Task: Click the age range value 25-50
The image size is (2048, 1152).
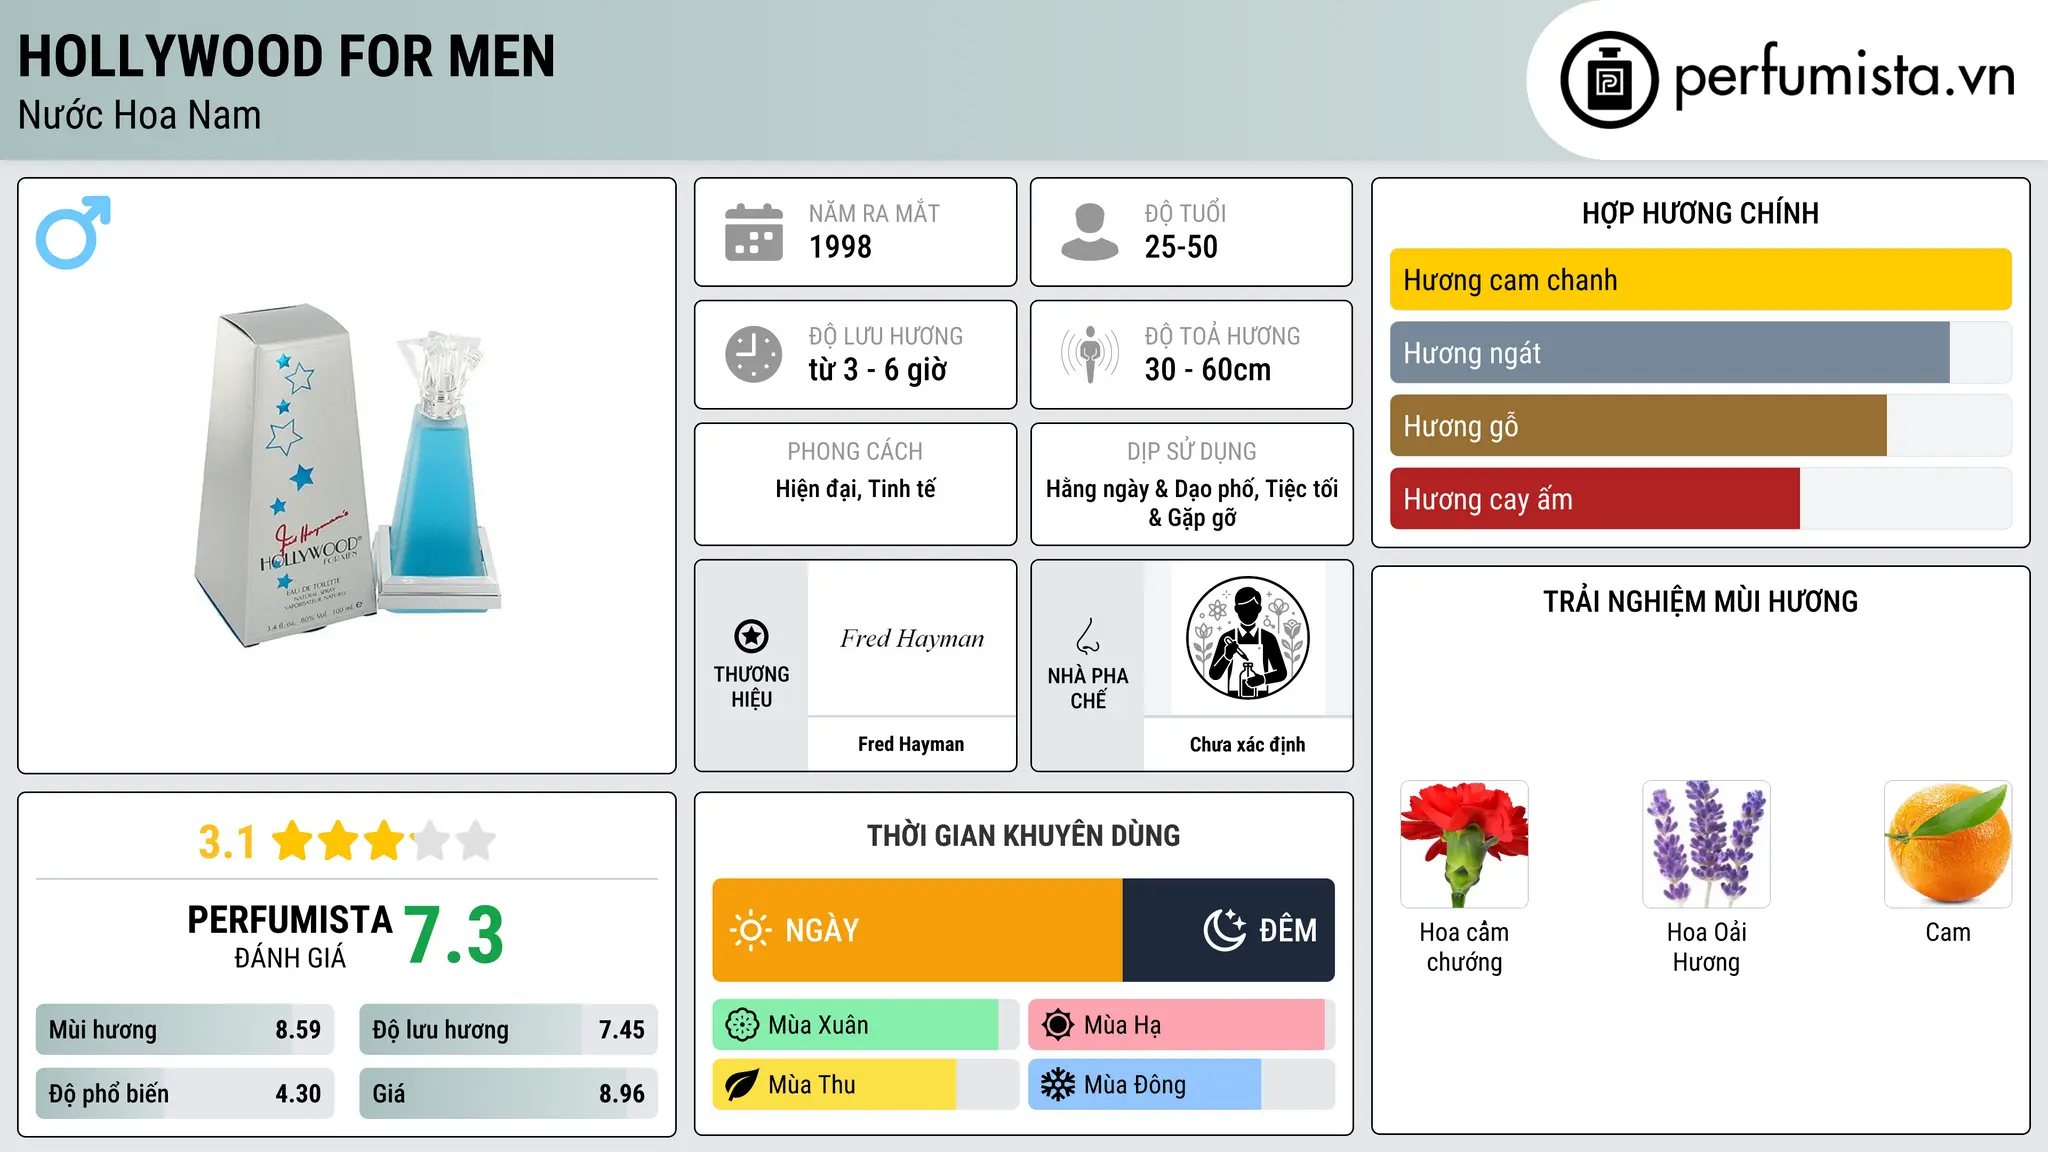Action: tap(1181, 247)
